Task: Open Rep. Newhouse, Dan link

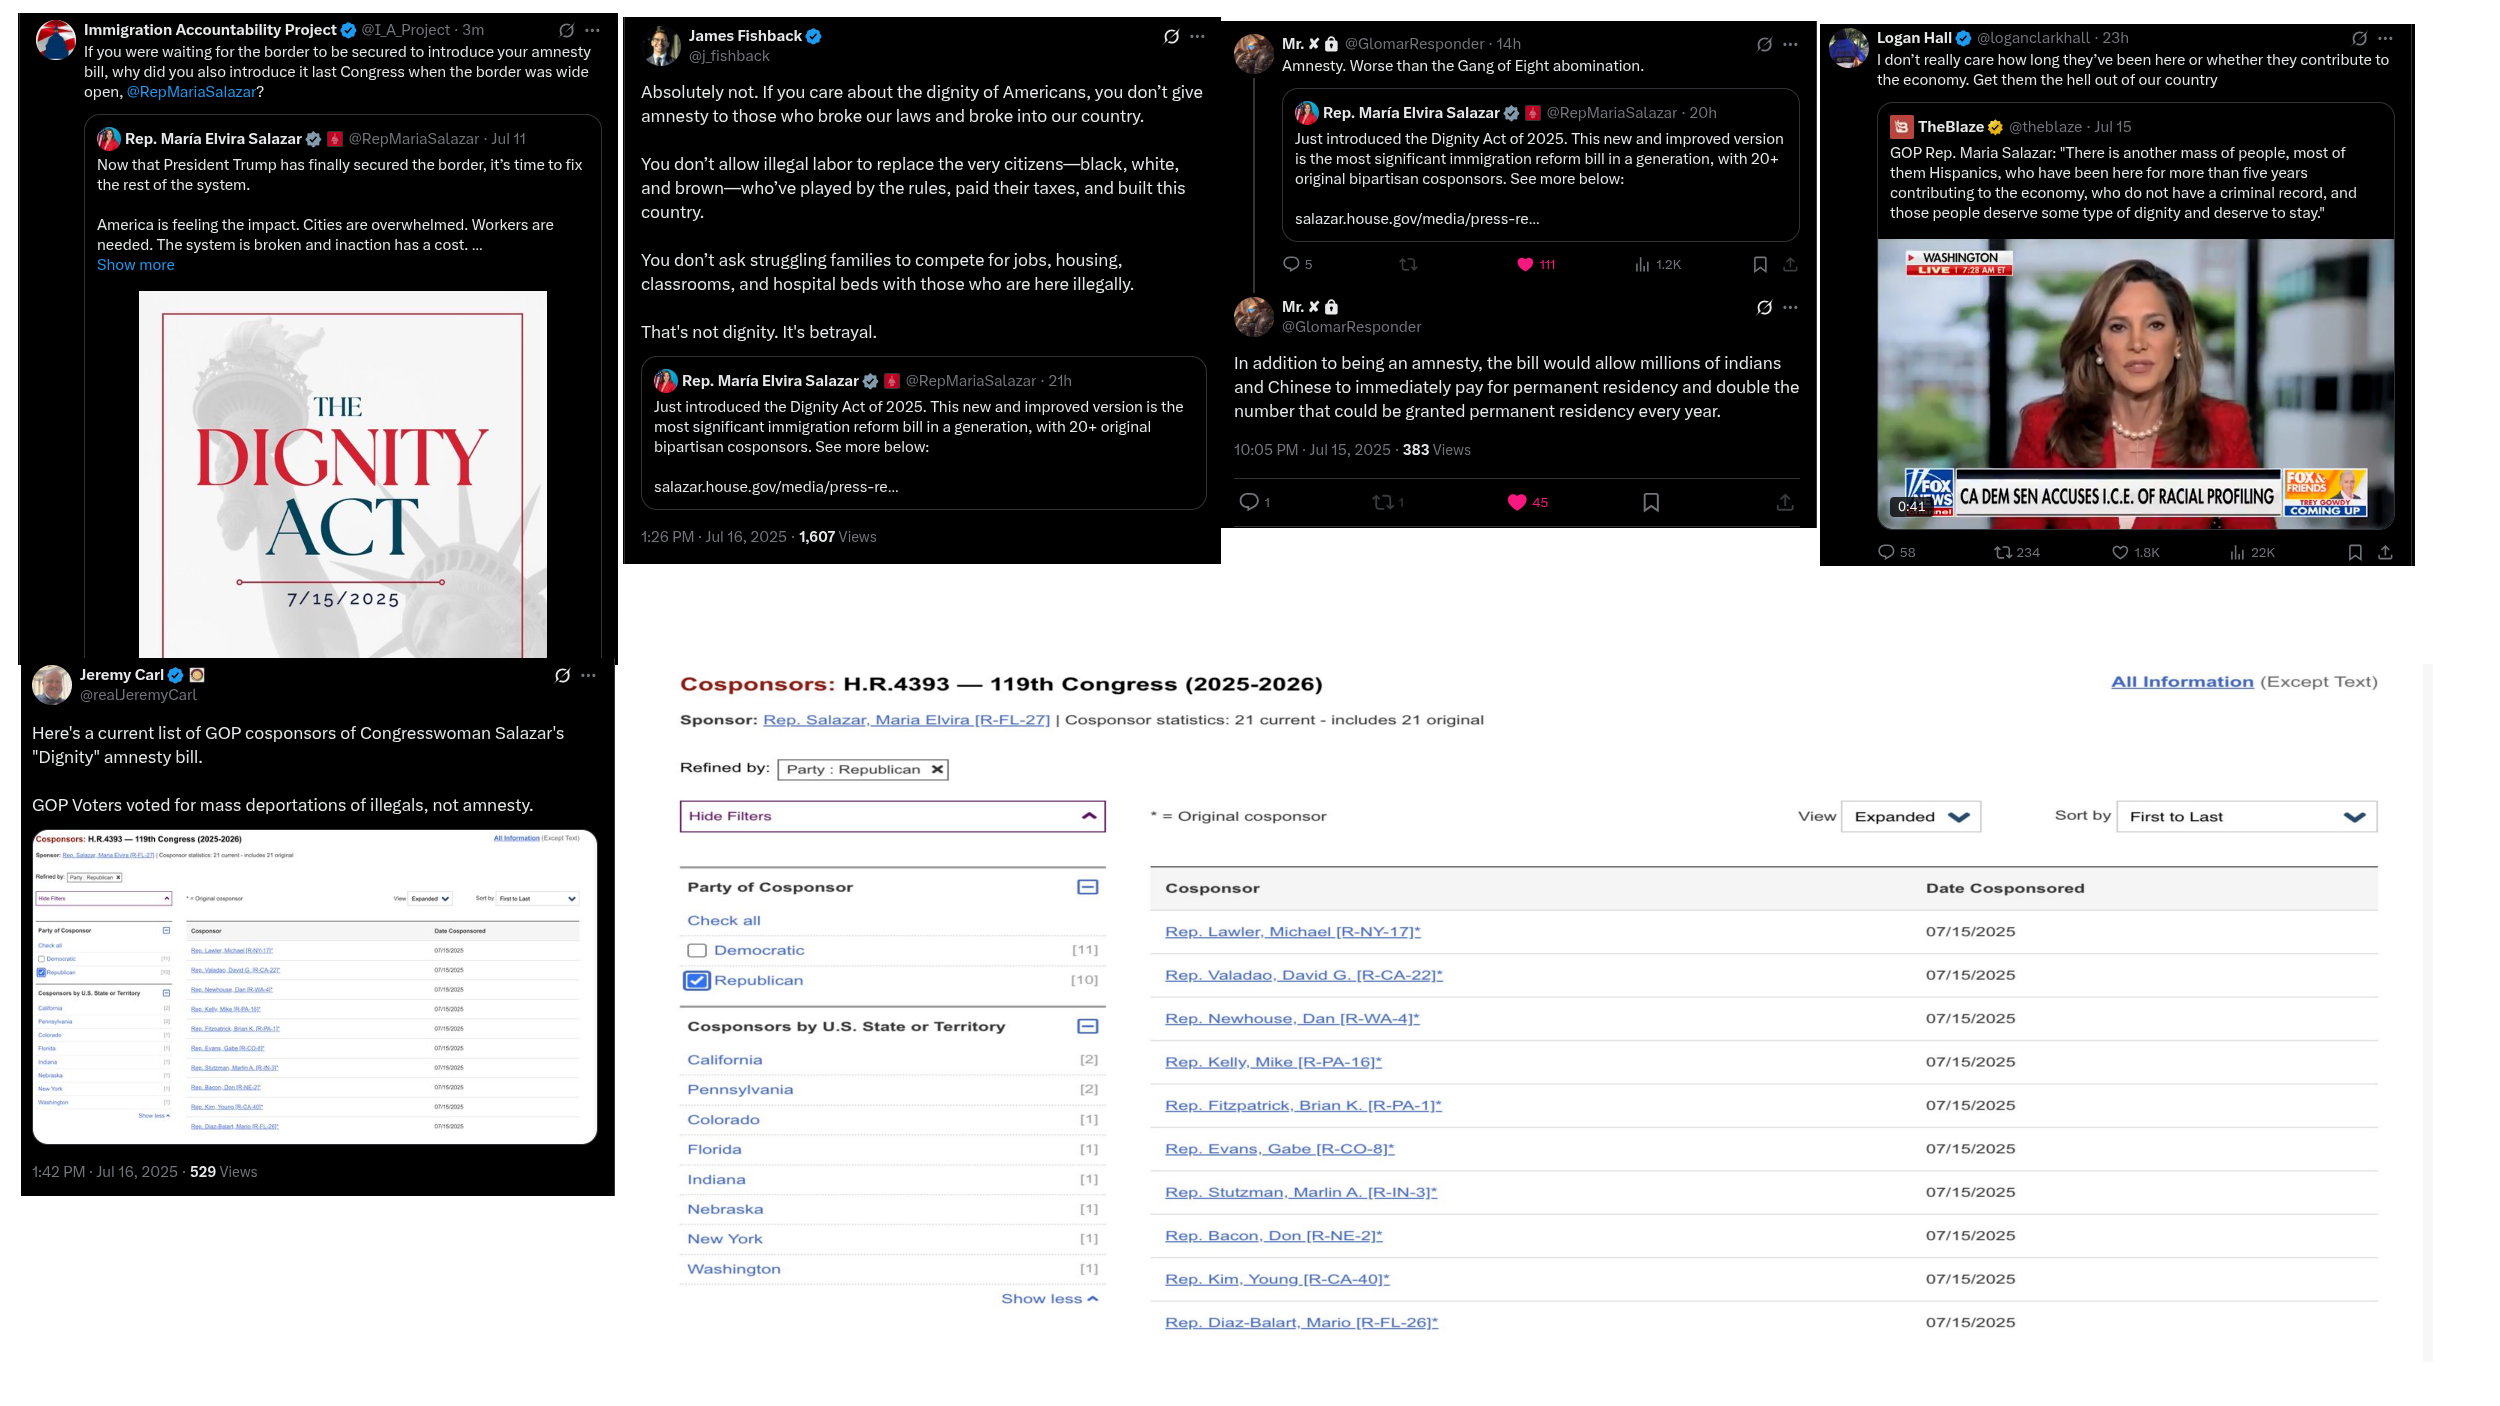Action: [1292, 1019]
